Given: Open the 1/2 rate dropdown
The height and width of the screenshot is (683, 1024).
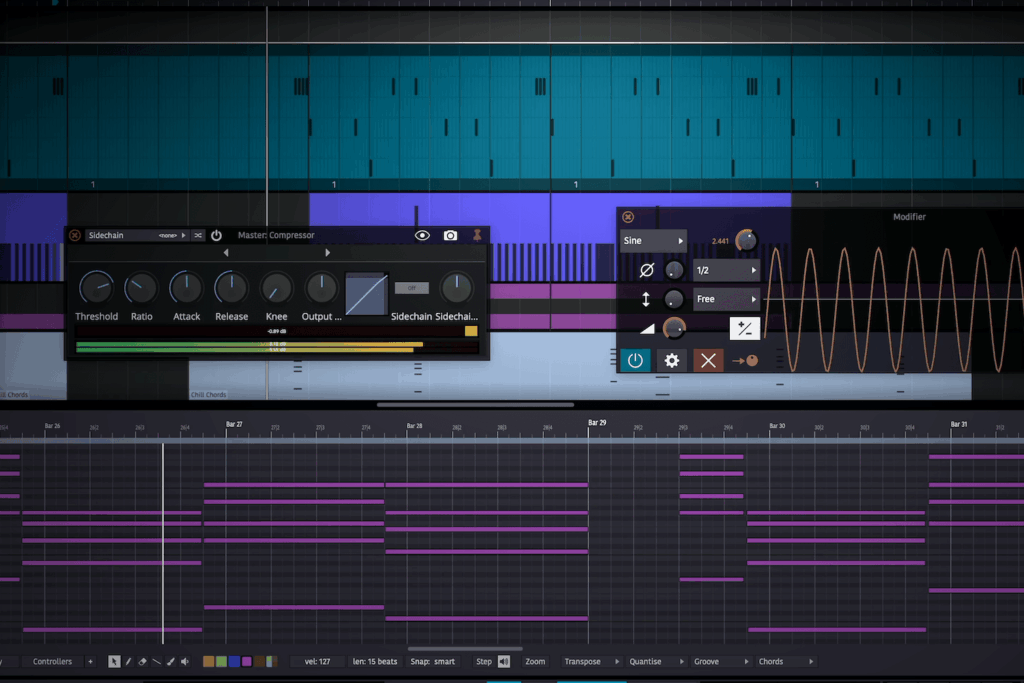Looking at the screenshot, I should [726, 270].
